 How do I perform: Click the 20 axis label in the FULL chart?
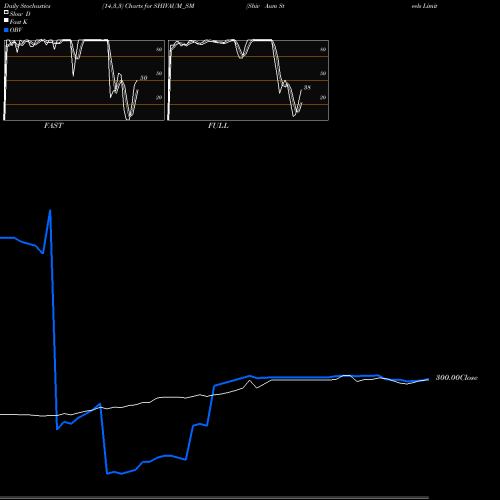pos(323,97)
